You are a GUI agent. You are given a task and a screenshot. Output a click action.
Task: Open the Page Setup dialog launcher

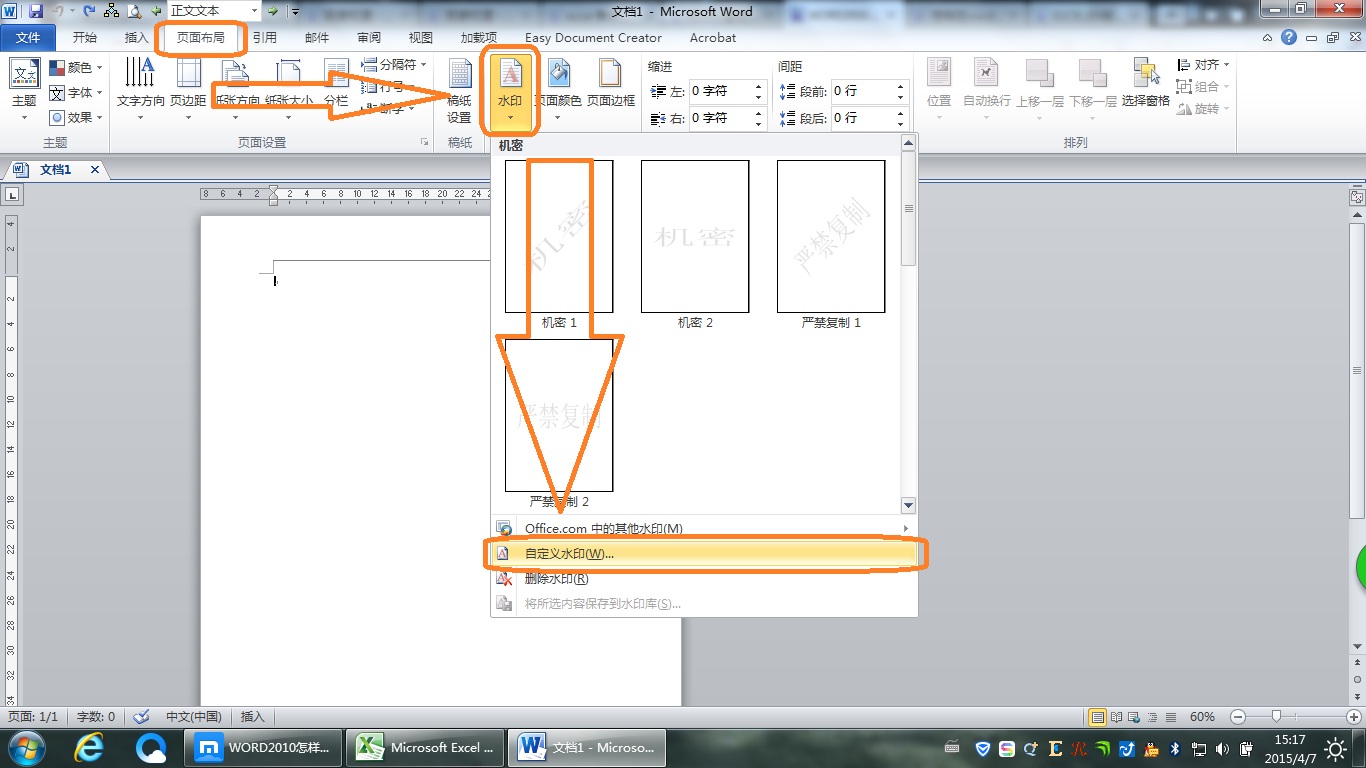click(425, 143)
